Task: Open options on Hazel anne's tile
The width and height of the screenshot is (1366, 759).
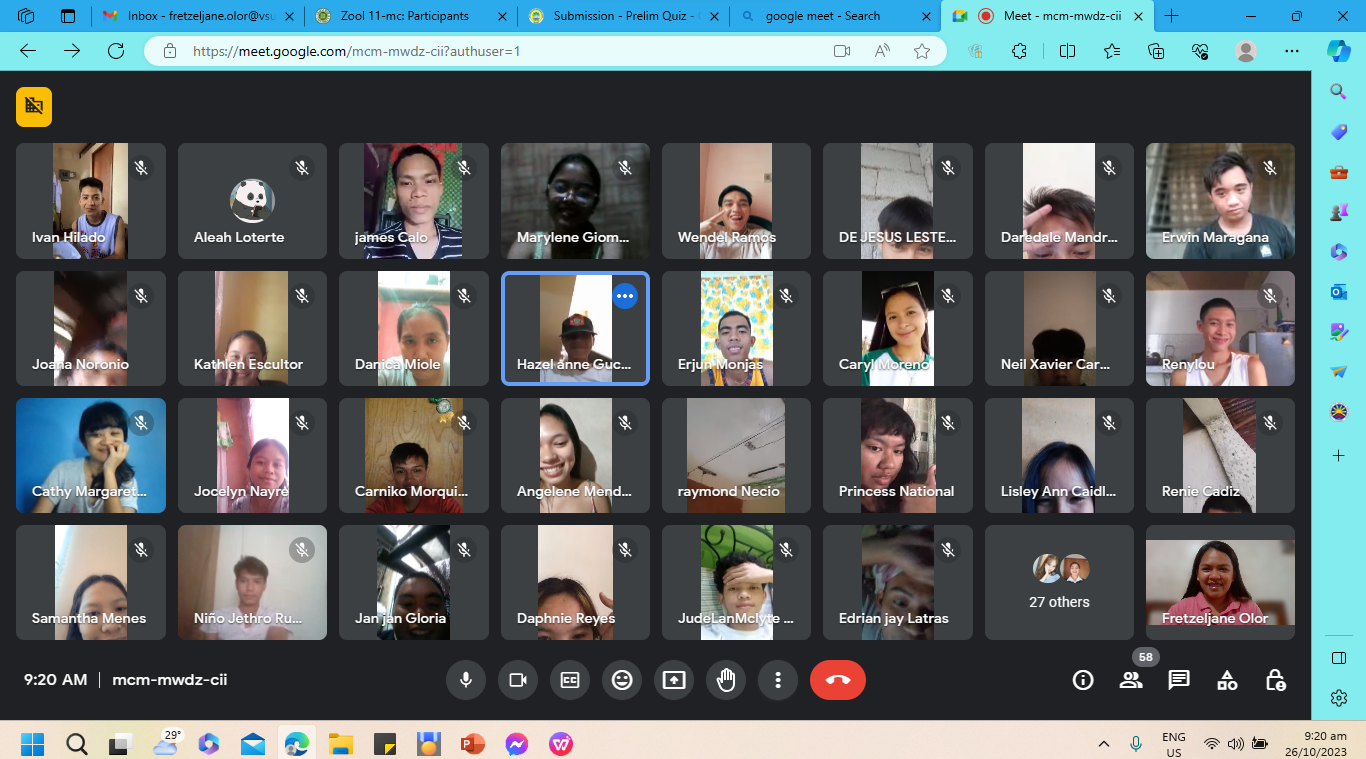Action: click(625, 296)
